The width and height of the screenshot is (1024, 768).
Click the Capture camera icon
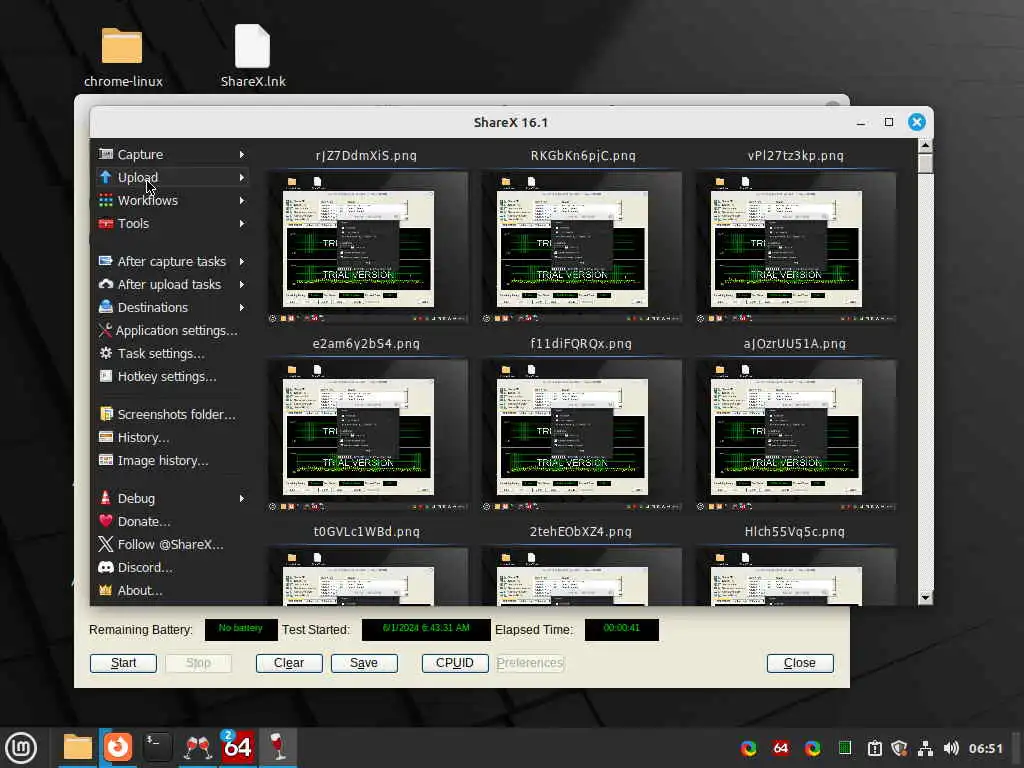(105, 154)
